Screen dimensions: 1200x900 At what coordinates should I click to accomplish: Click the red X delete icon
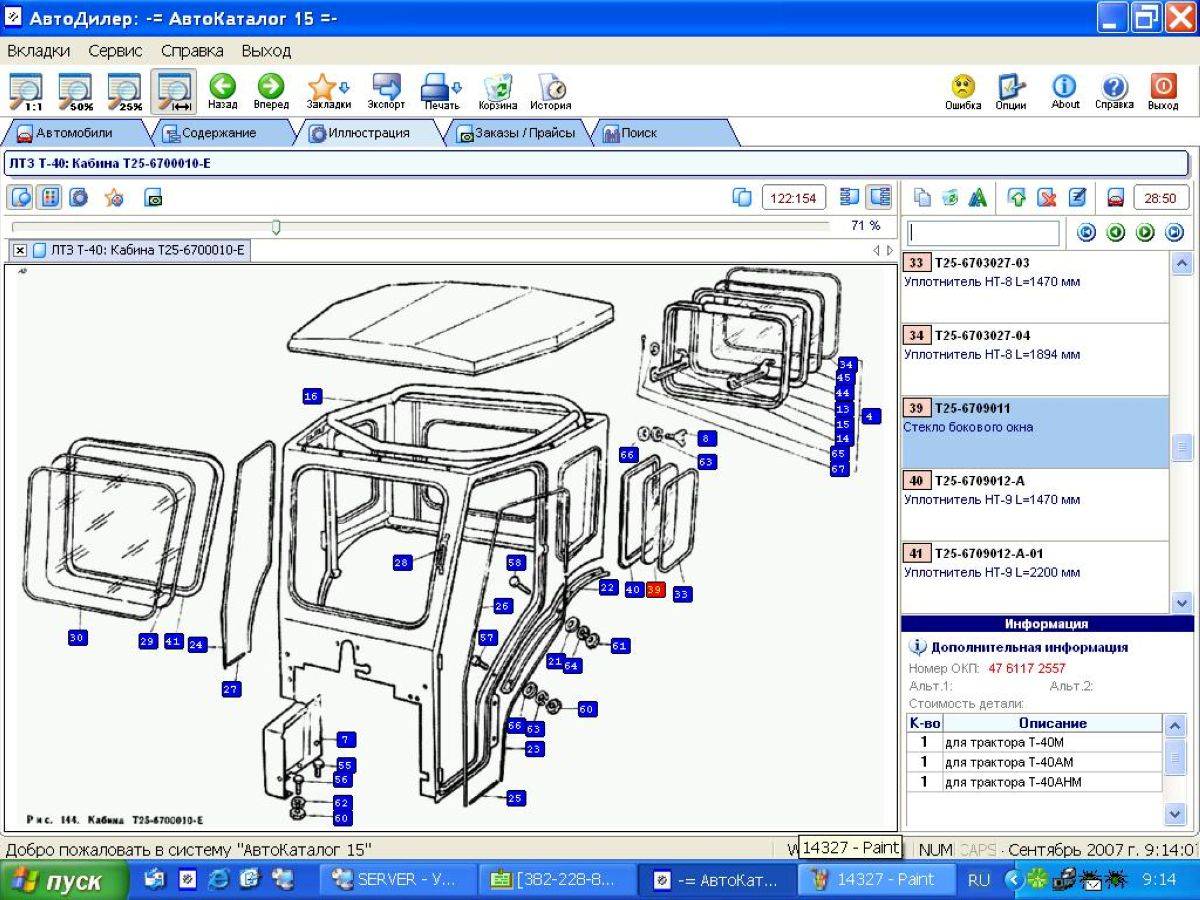click(1046, 198)
